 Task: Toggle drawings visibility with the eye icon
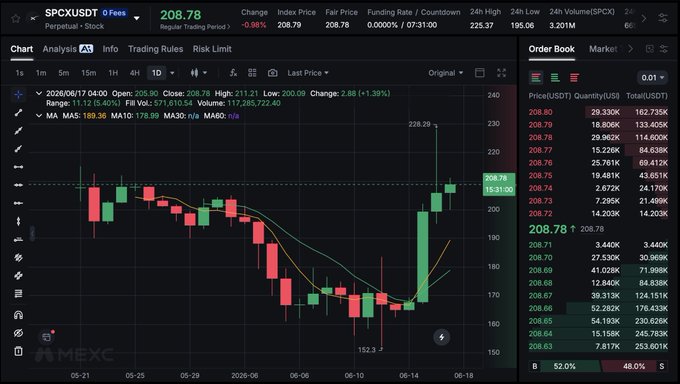tap(18, 333)
